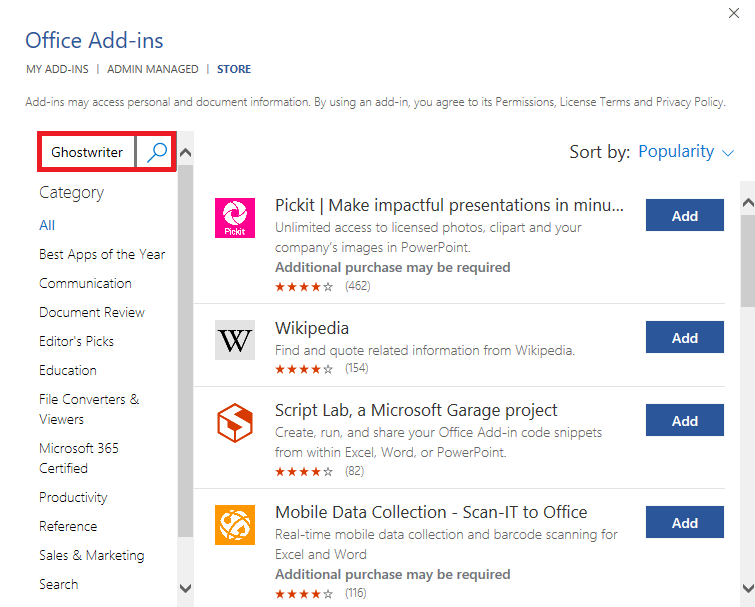
Task: Click the category list scroll down arrow
Action: click(185, 588)
